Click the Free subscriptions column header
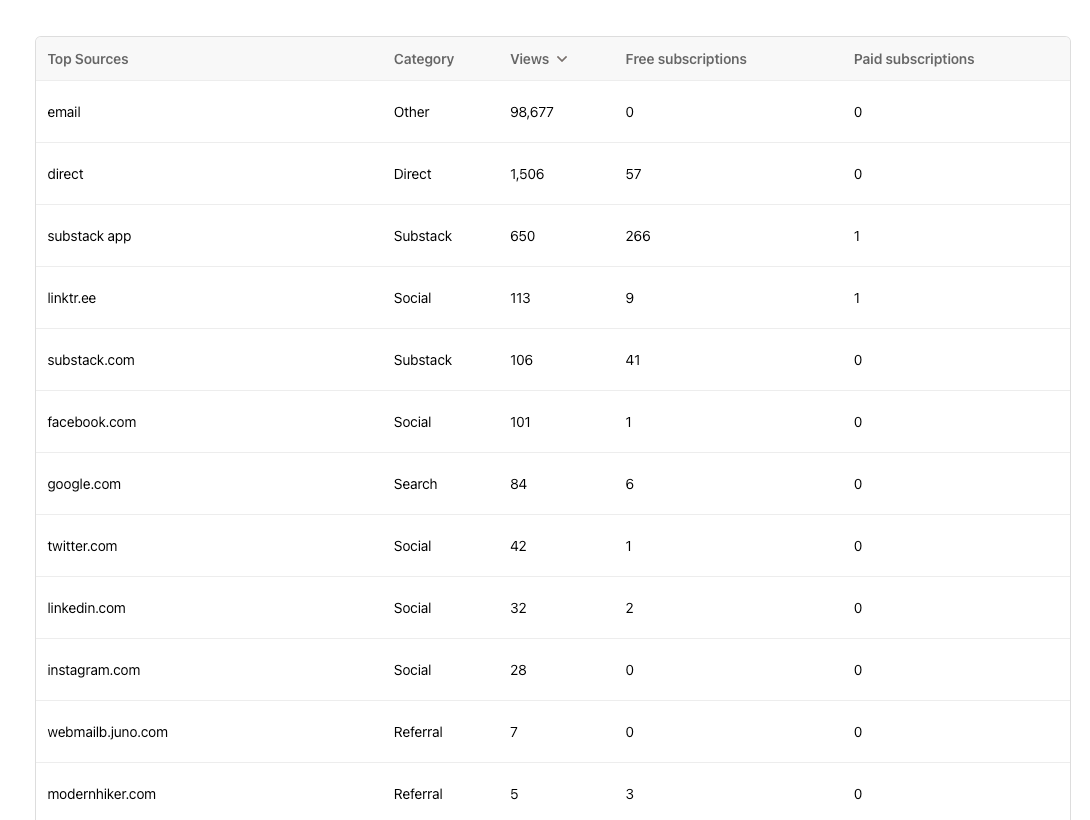Image resolution: width=1090 pixels, height=820 pixels. point(685,59)
